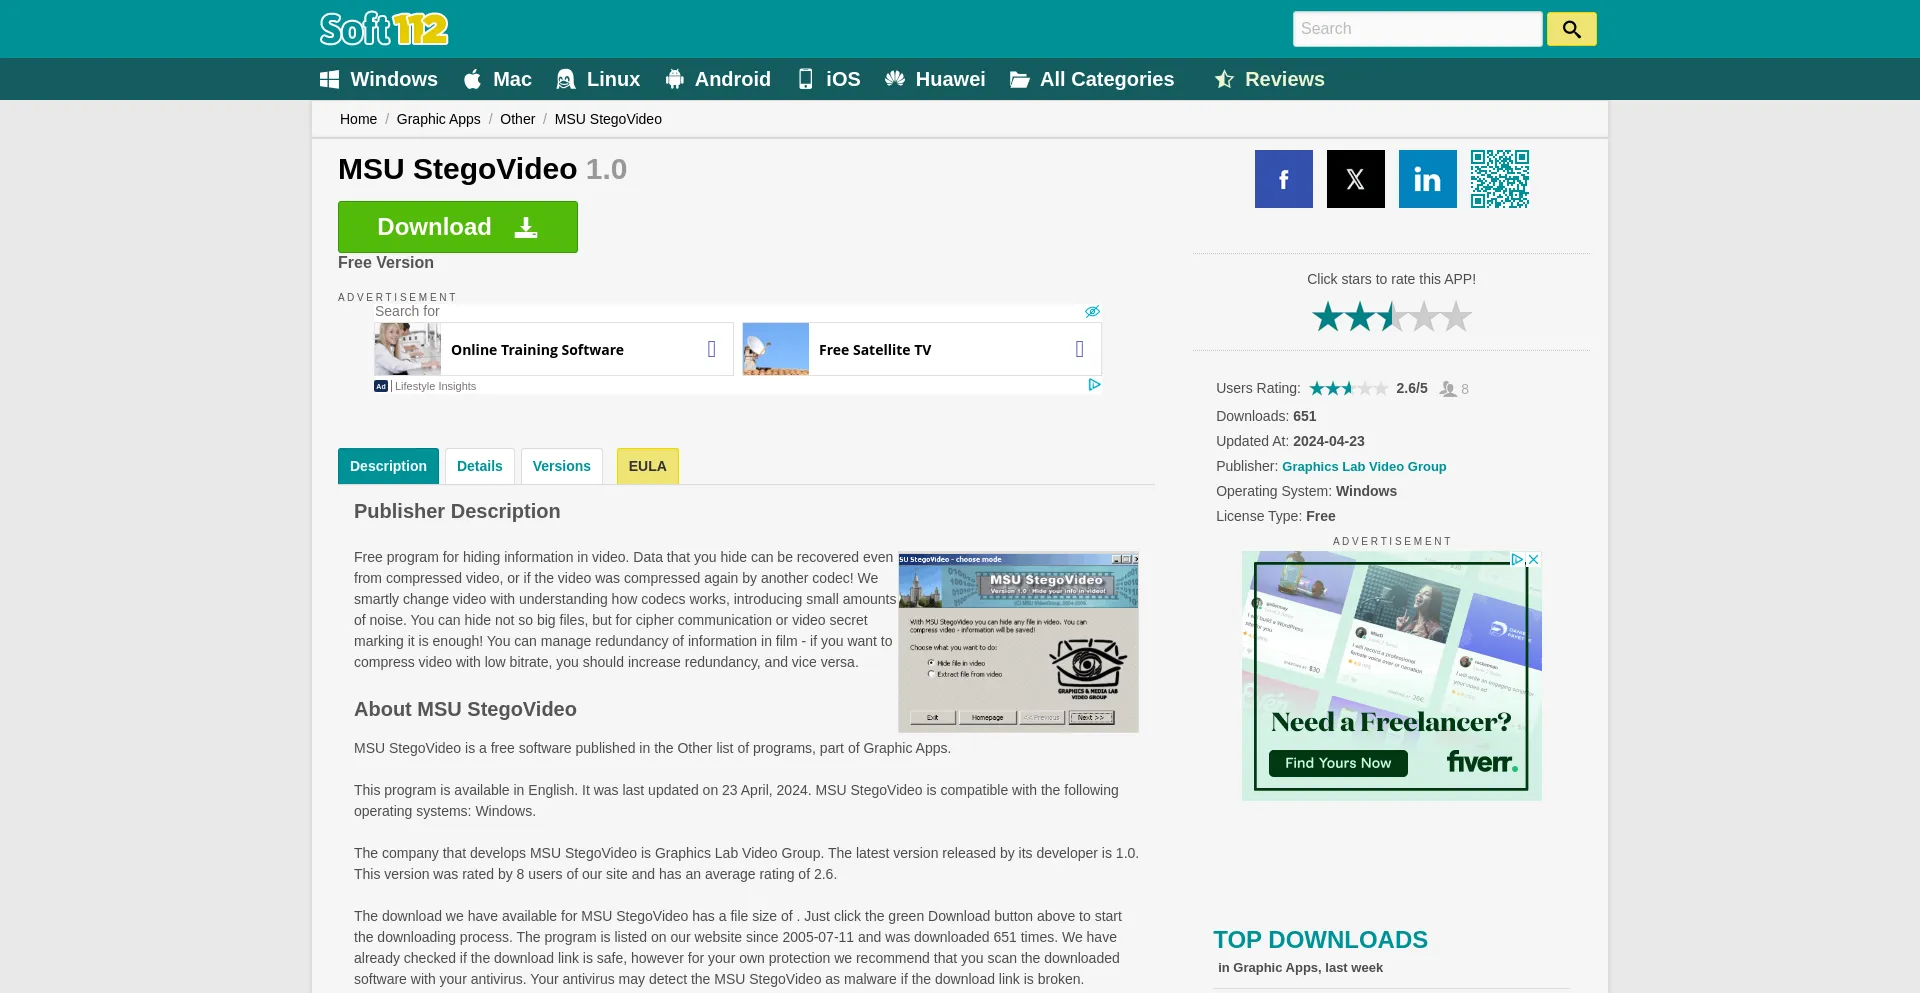The image size is (1920, 993).
Task: Open Other breadcrumb link
Action: (517, 119)
